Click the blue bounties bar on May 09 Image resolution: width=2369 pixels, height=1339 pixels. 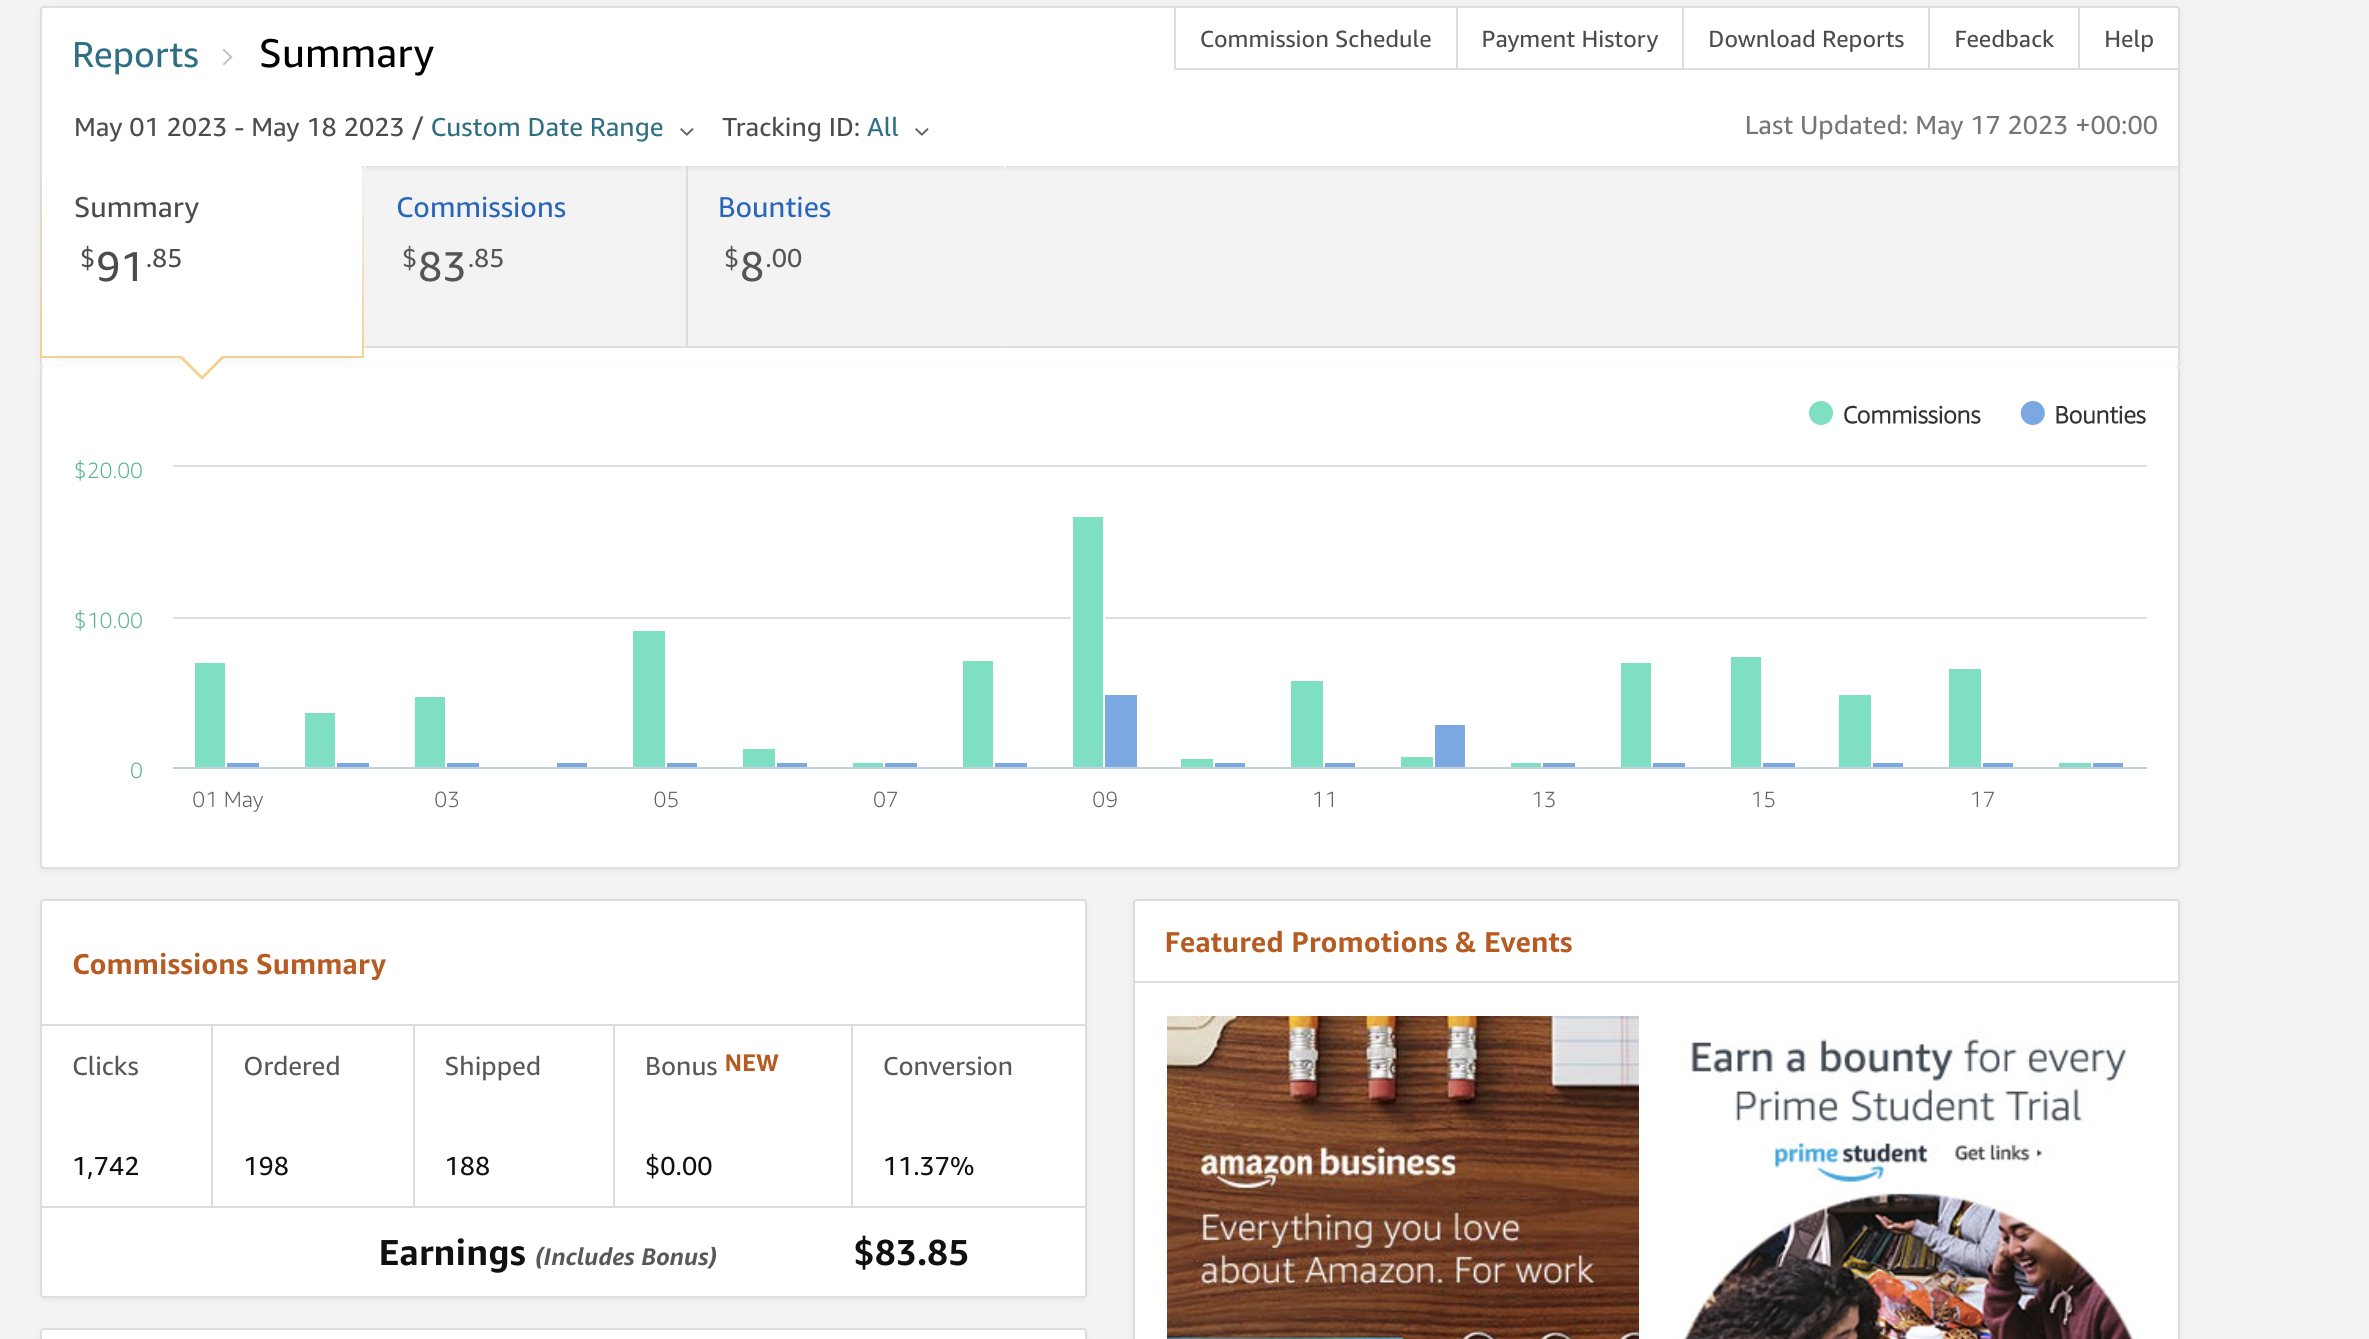click(1121, 731)
